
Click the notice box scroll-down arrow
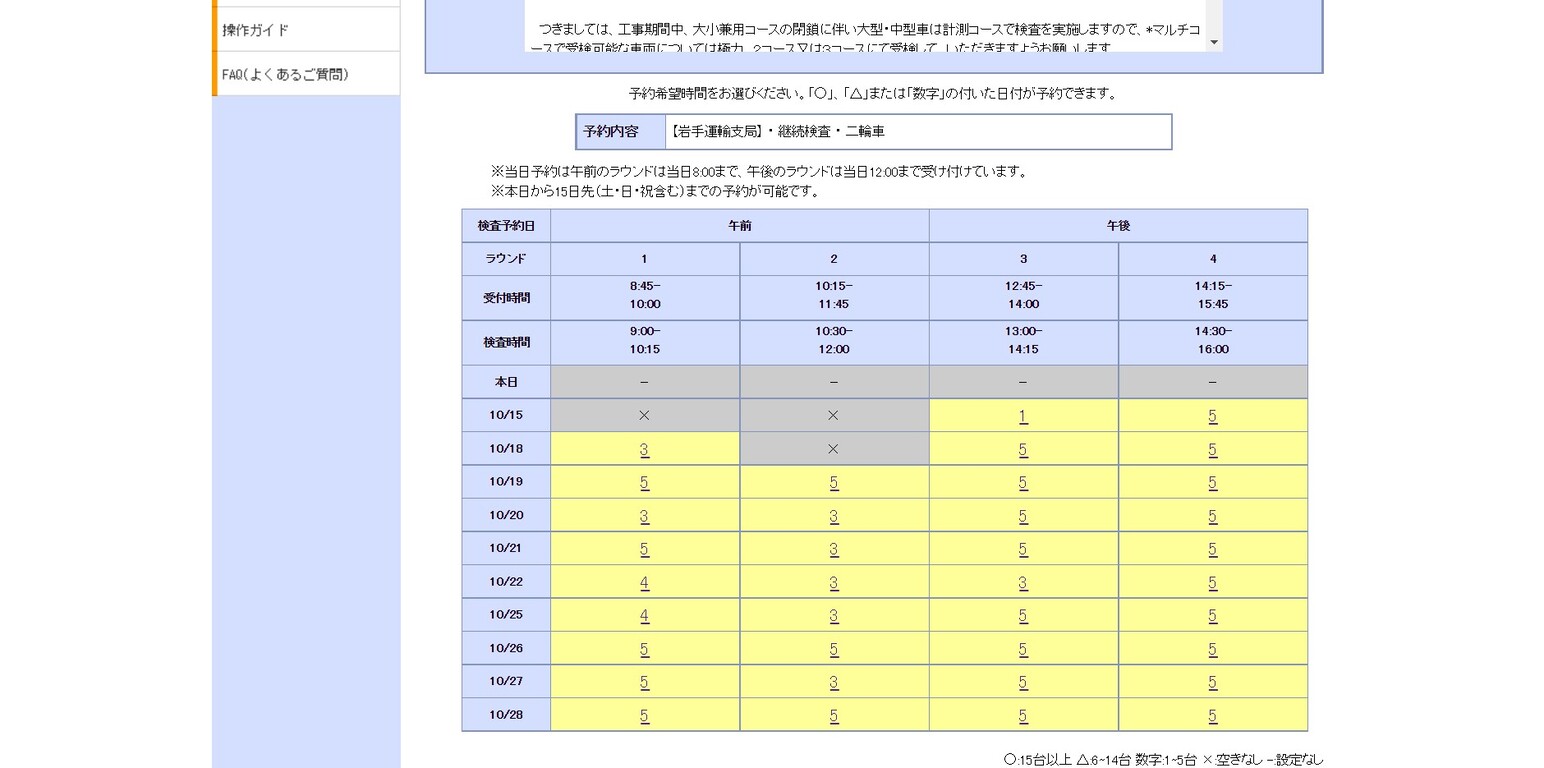pos(1214,42)
